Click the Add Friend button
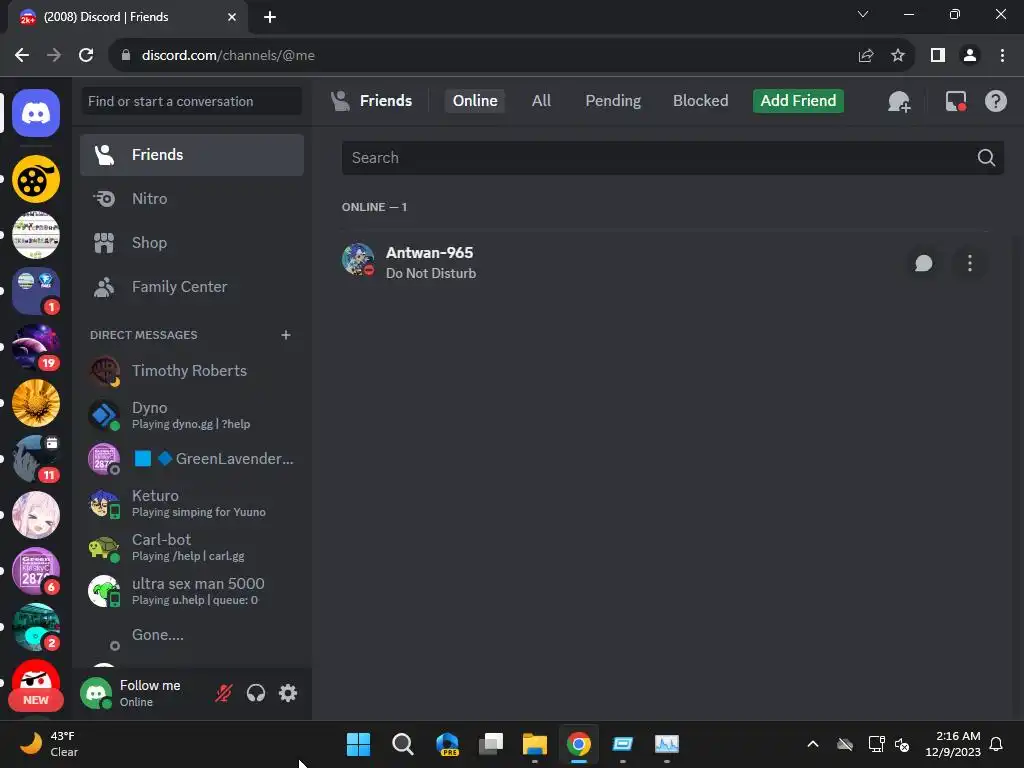The height and width of the screenshot is (768, 1024). click(798, 101)
